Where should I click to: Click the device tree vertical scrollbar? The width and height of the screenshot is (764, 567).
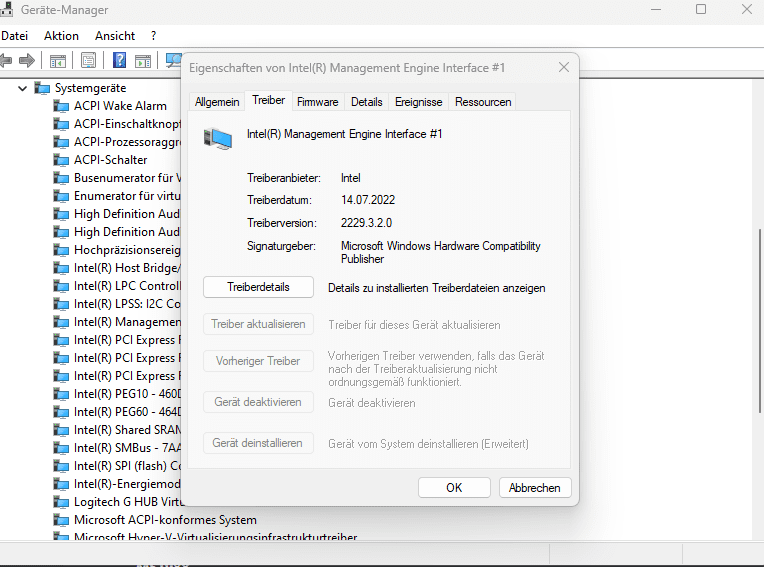click(x=760, y=321)
